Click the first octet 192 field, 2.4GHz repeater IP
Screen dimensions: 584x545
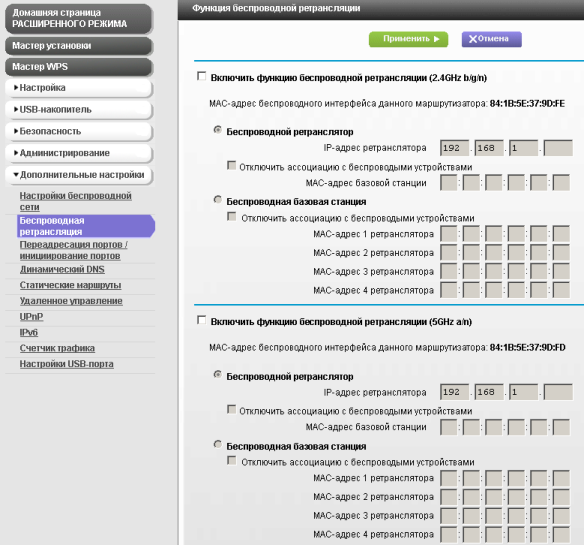(x=454, y=148)
